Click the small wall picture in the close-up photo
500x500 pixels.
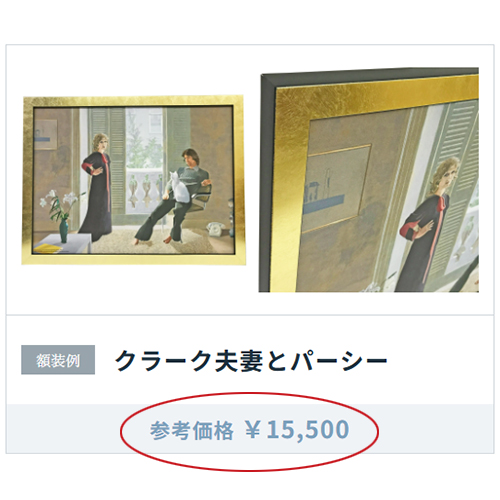(x=336, y=188)
